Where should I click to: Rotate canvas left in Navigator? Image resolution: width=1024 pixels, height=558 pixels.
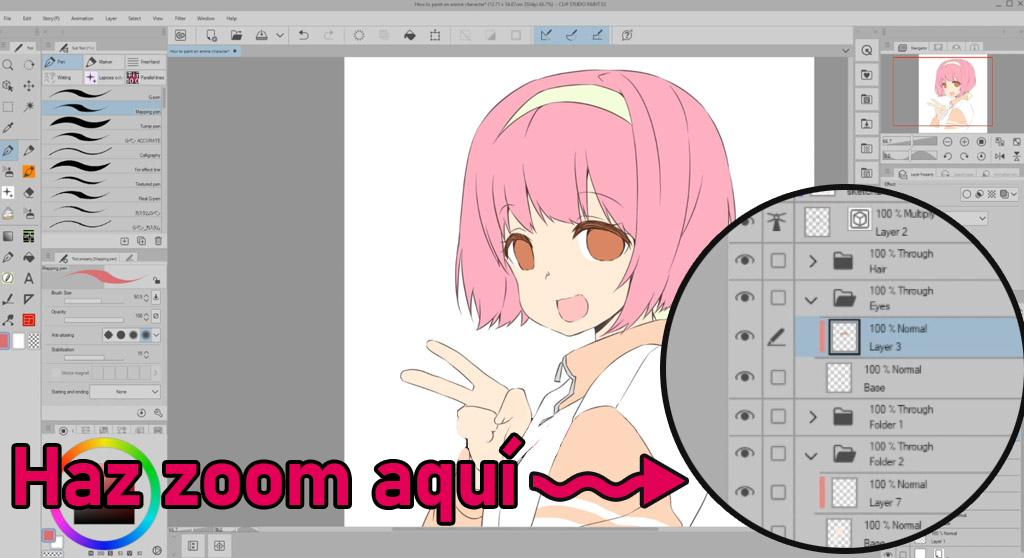pyautogui.click(x=947, y=156)
